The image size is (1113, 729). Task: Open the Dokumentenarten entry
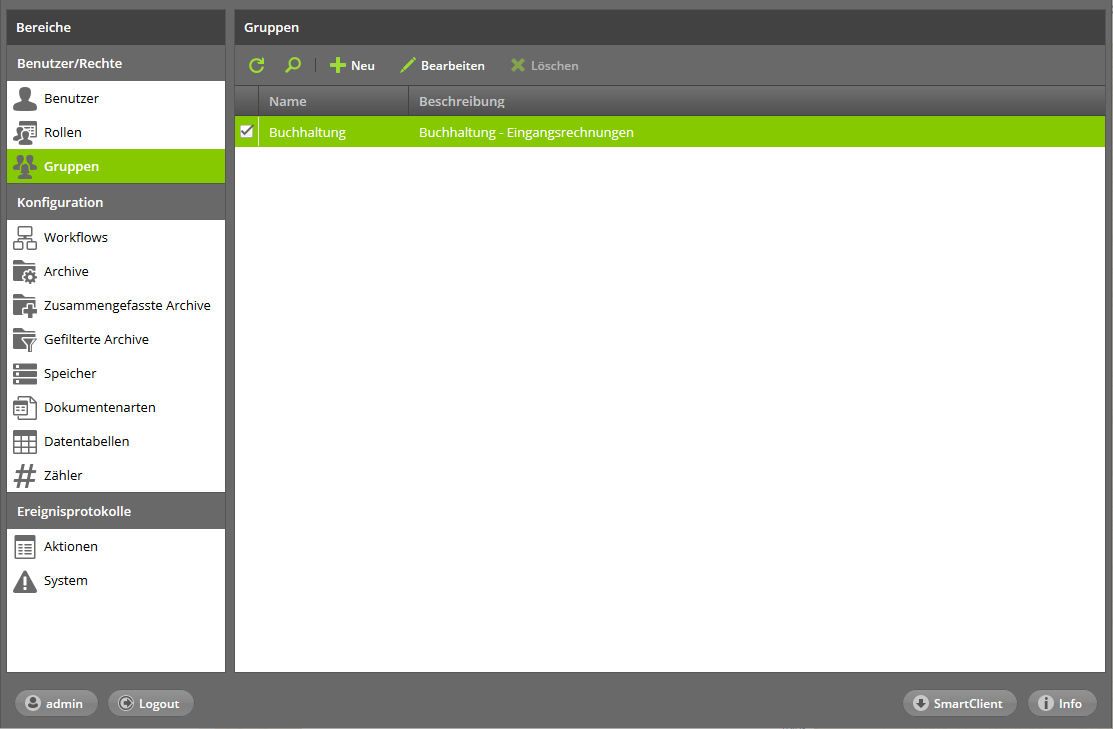(x=116, y=407)
